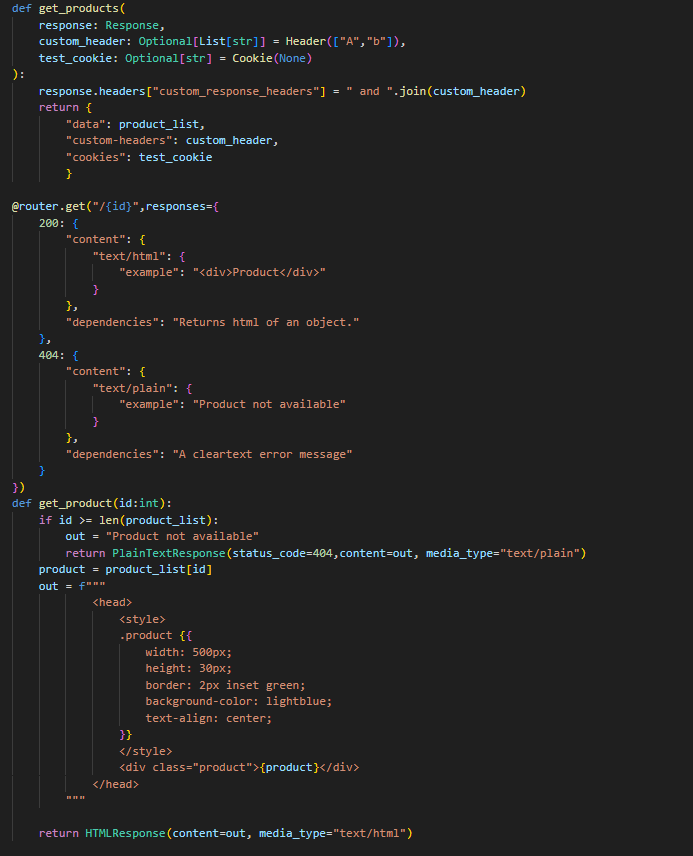Select the "custom-headers" dictionary key
The width and height of the screenshot is (693, 856).
pyautogui.click(x=119, y=140)
